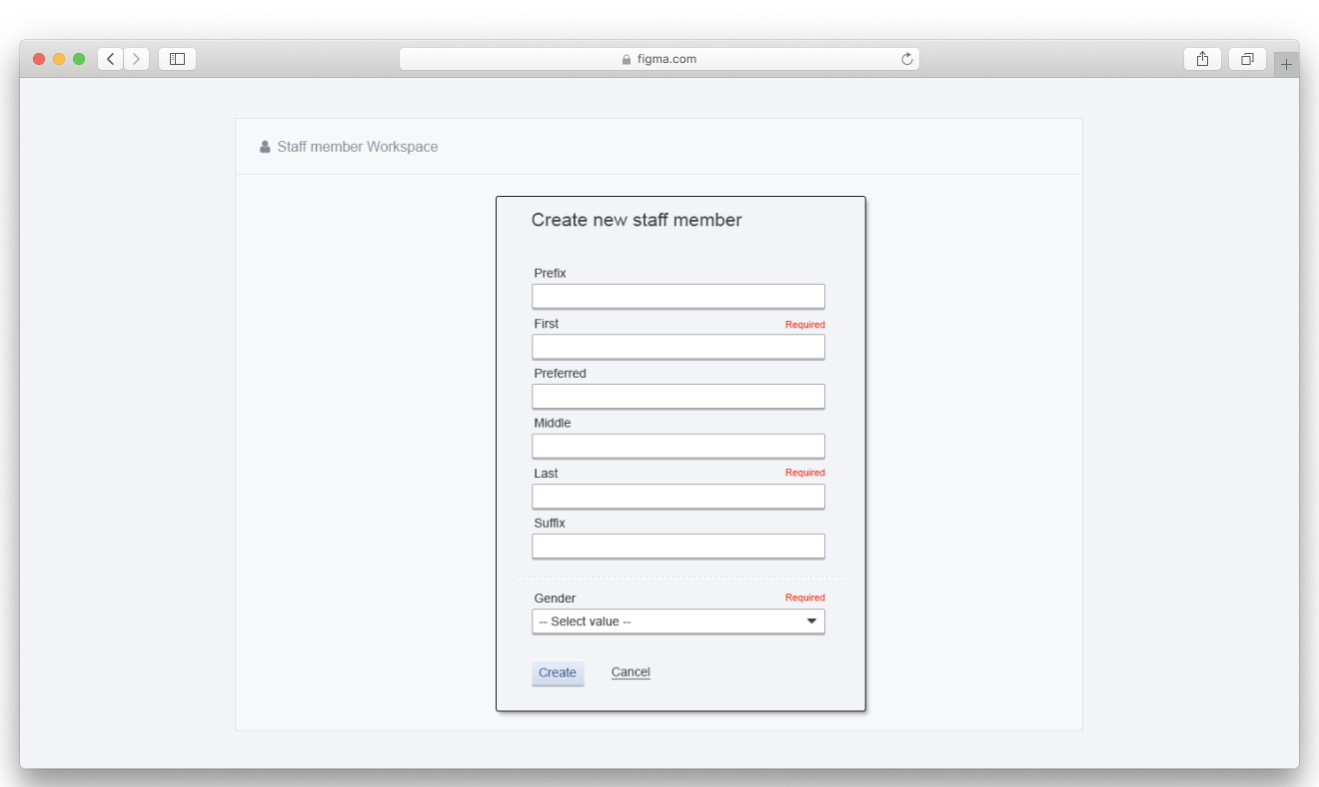Screen dimensions: 1319x787
Task: Click the Suffix field label
Action: coord(550,523)
